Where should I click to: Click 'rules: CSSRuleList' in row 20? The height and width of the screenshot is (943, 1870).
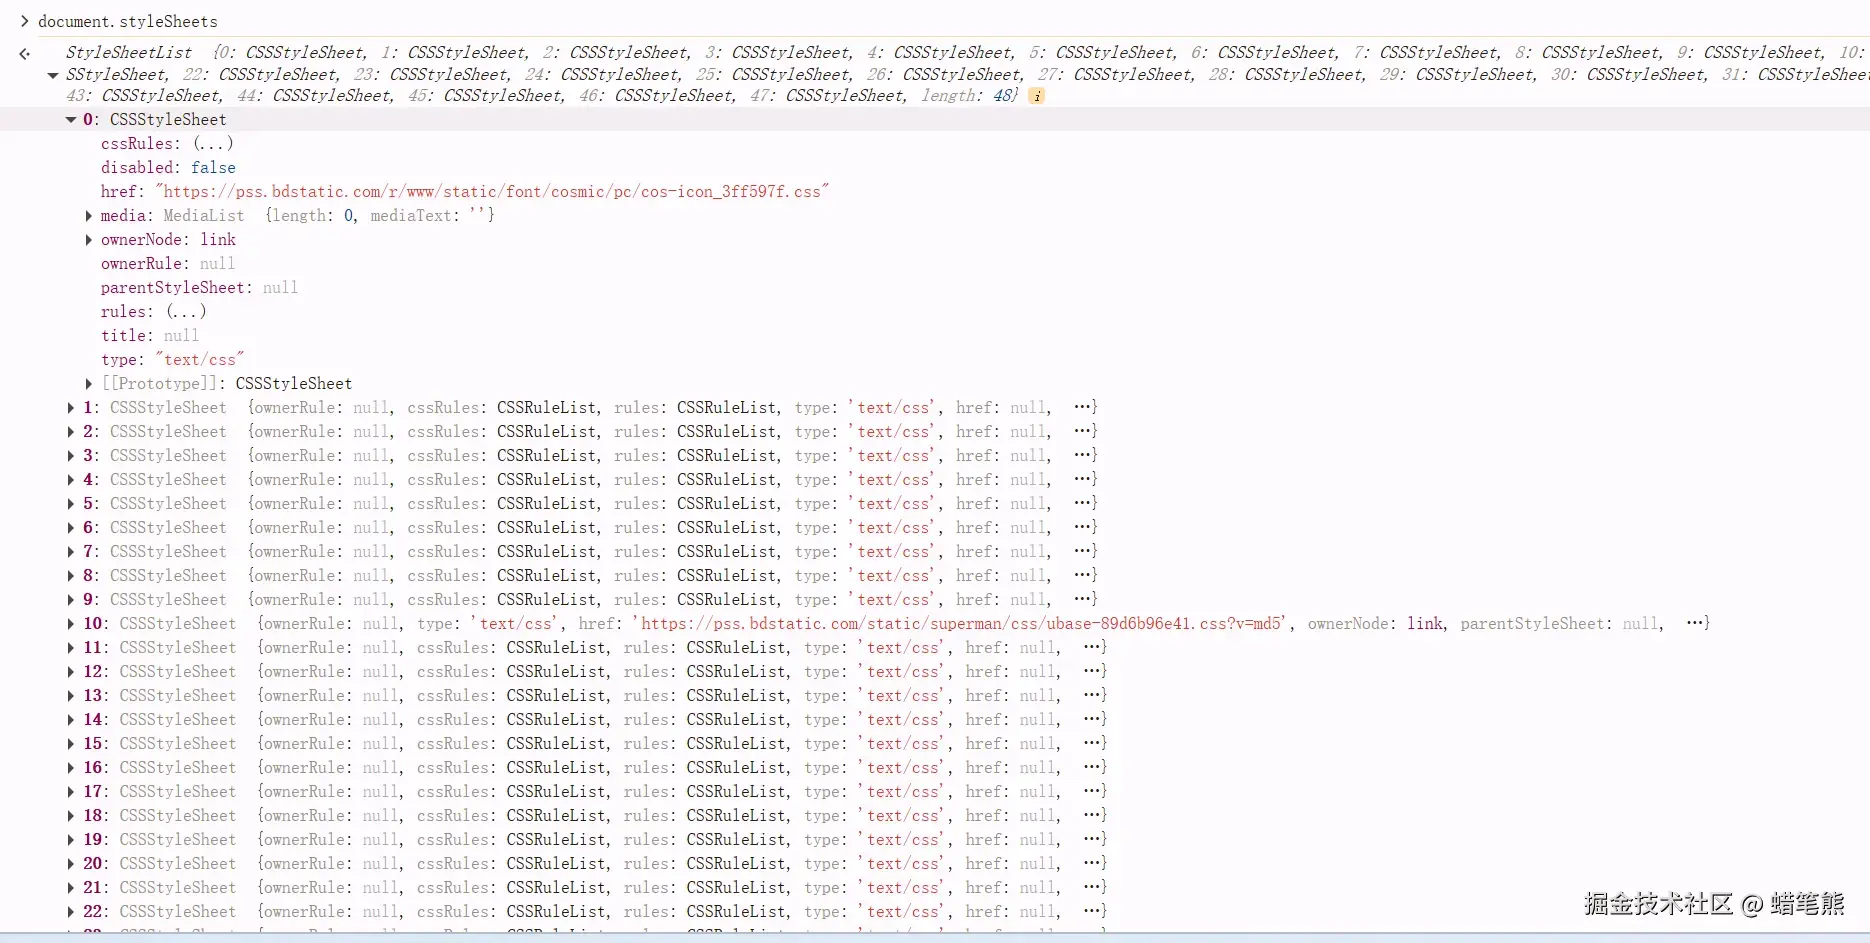704,864
